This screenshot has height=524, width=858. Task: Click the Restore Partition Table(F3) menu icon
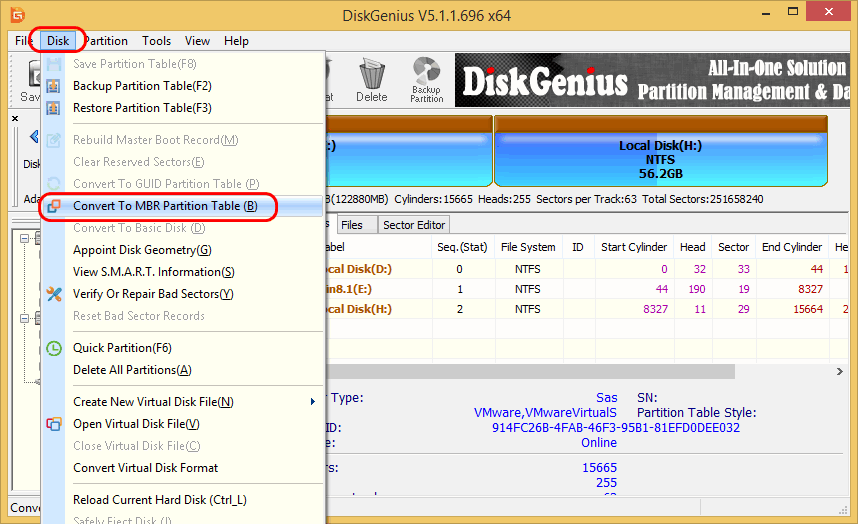pyautogui.click(x=54, y=108)
